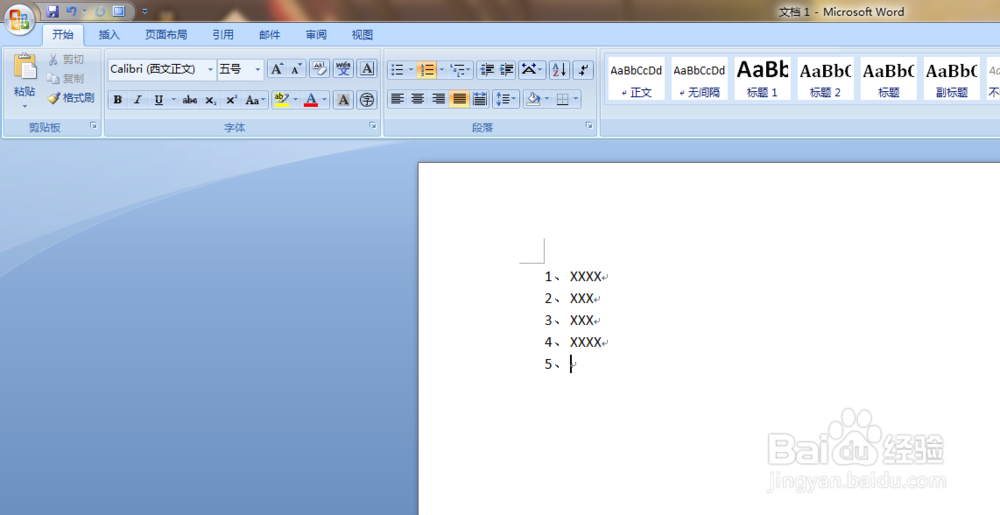The width and height of the screenshot is (1000, 515).
Task: Undo the last action
Action: (x=71, y=11)
